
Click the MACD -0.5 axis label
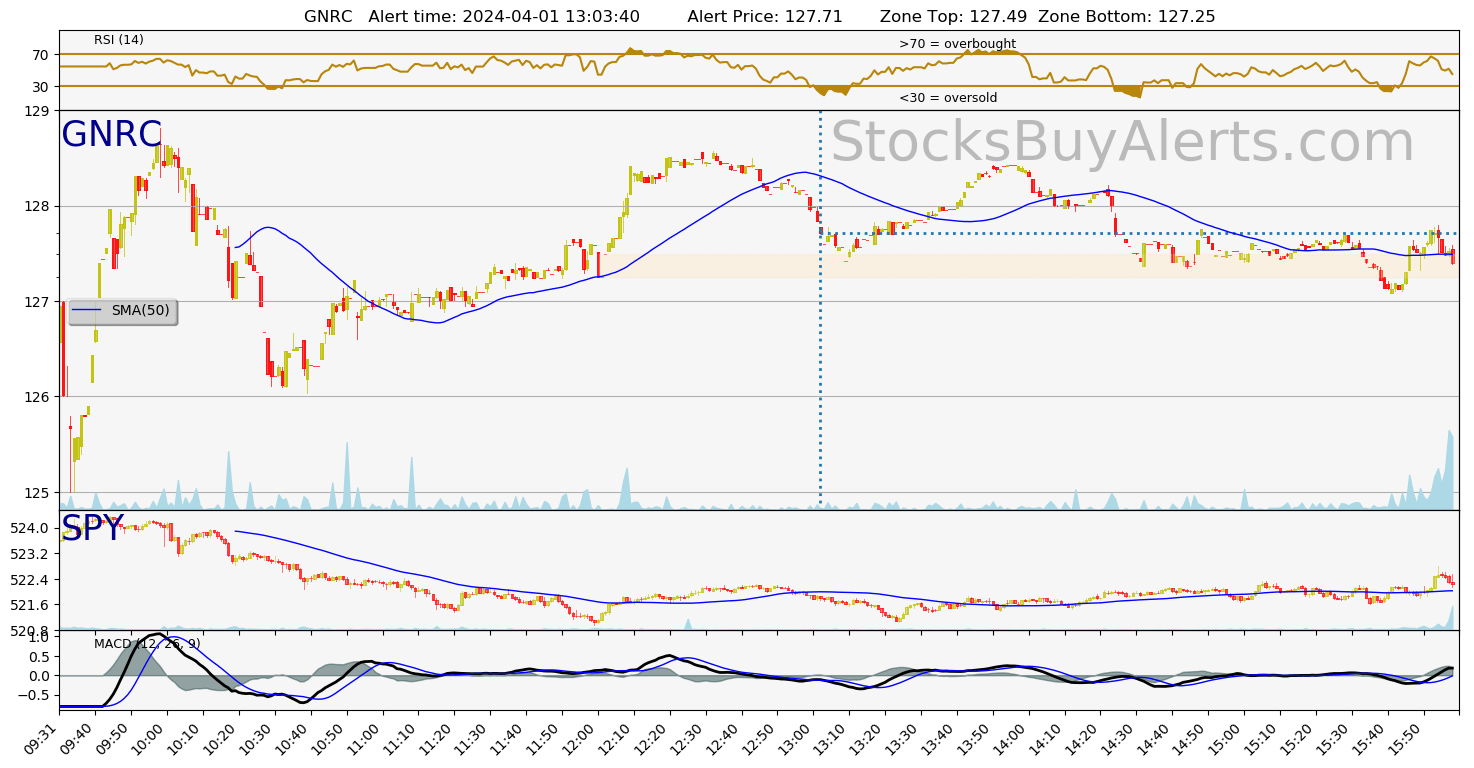pyautogui.click(x=32, y=696)
